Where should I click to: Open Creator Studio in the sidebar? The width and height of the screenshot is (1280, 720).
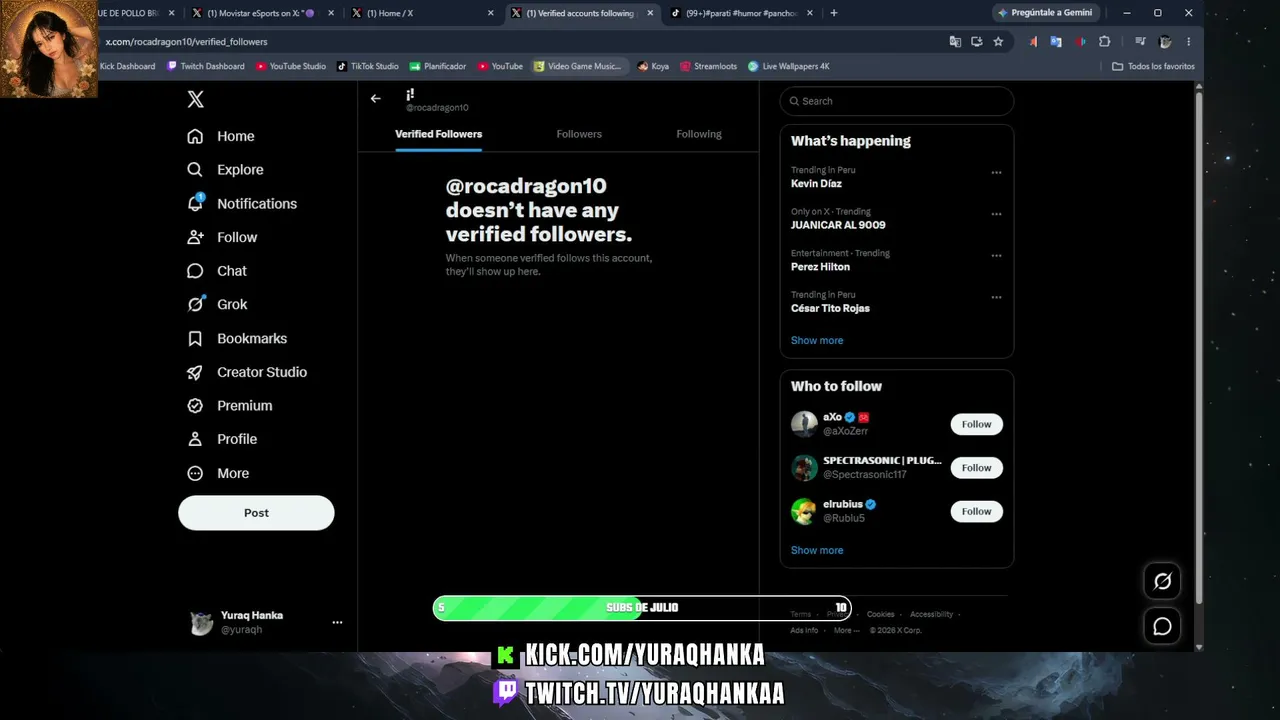tap(247, 372)
